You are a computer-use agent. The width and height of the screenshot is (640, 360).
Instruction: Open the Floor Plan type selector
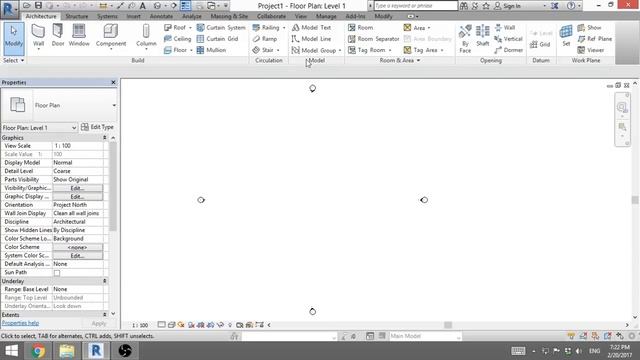[x=59, y=105]
